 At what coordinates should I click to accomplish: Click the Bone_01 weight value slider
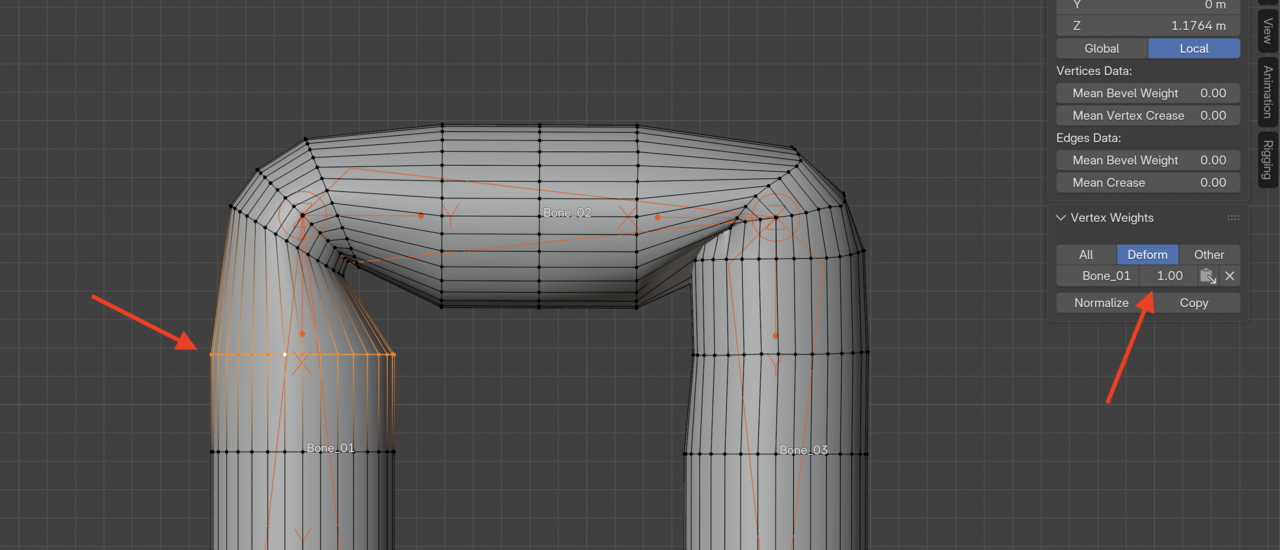[x=1168, y=276]
